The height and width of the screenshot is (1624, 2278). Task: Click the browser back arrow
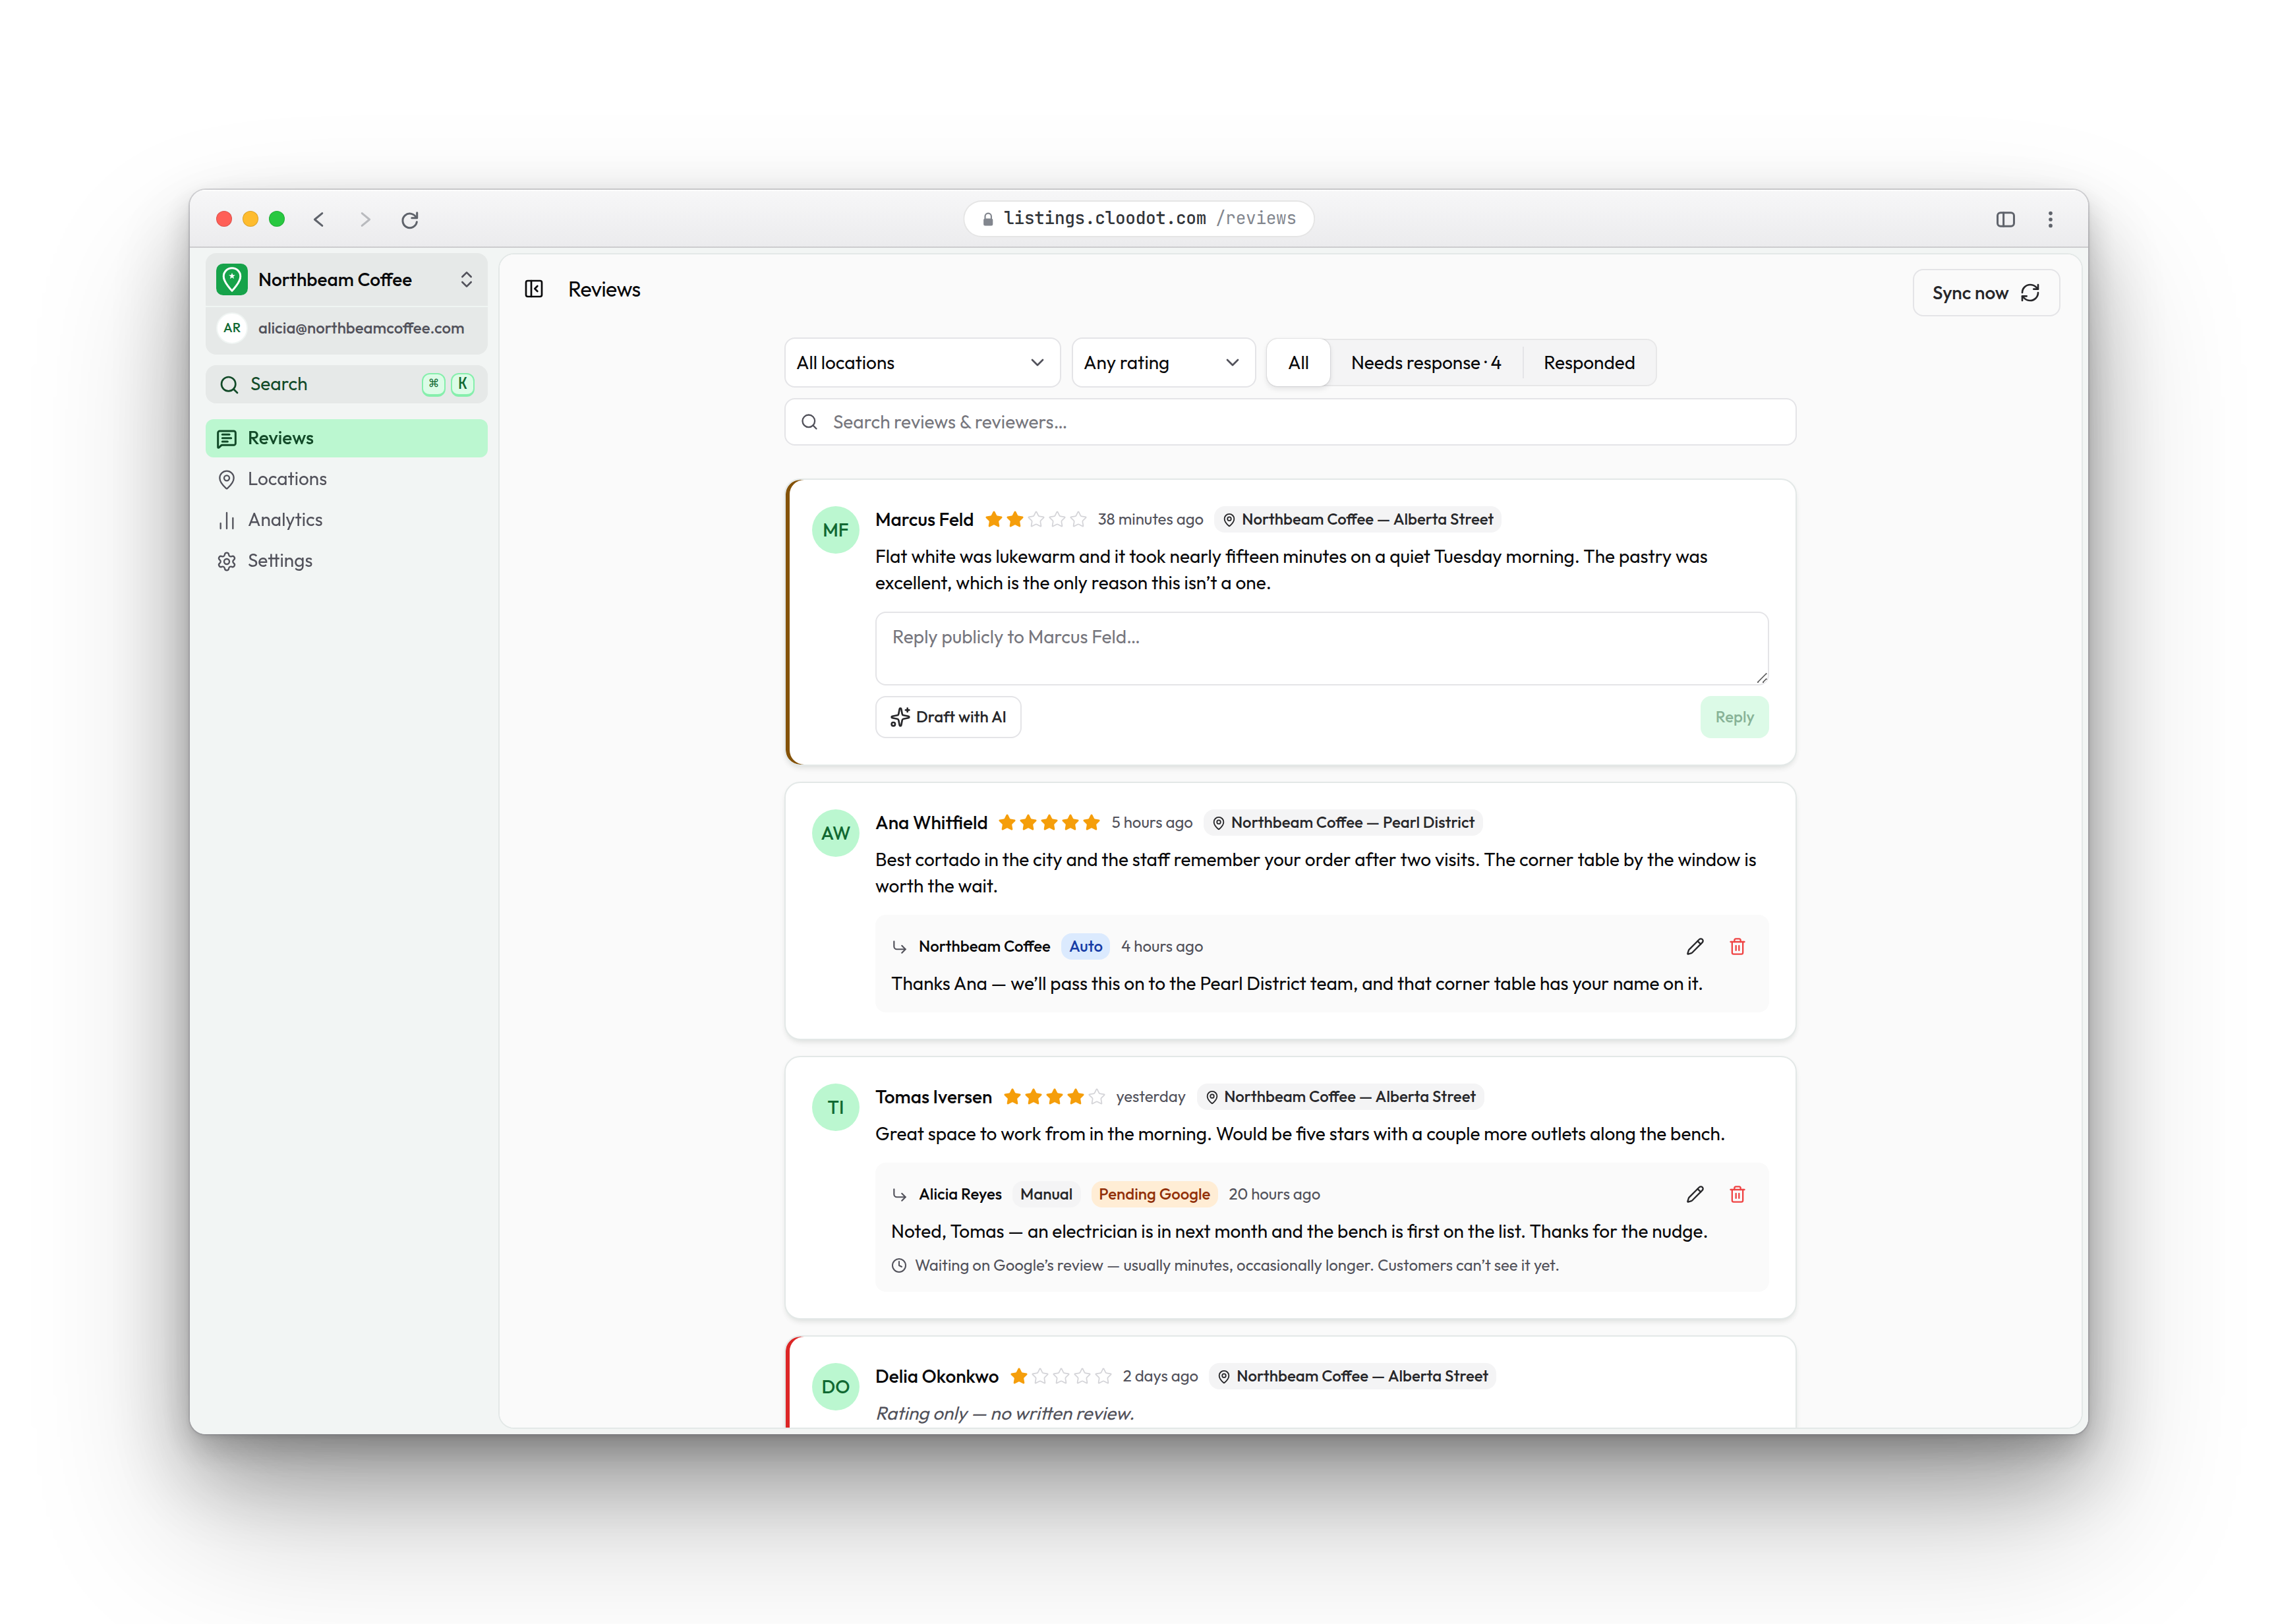point(319,219)
